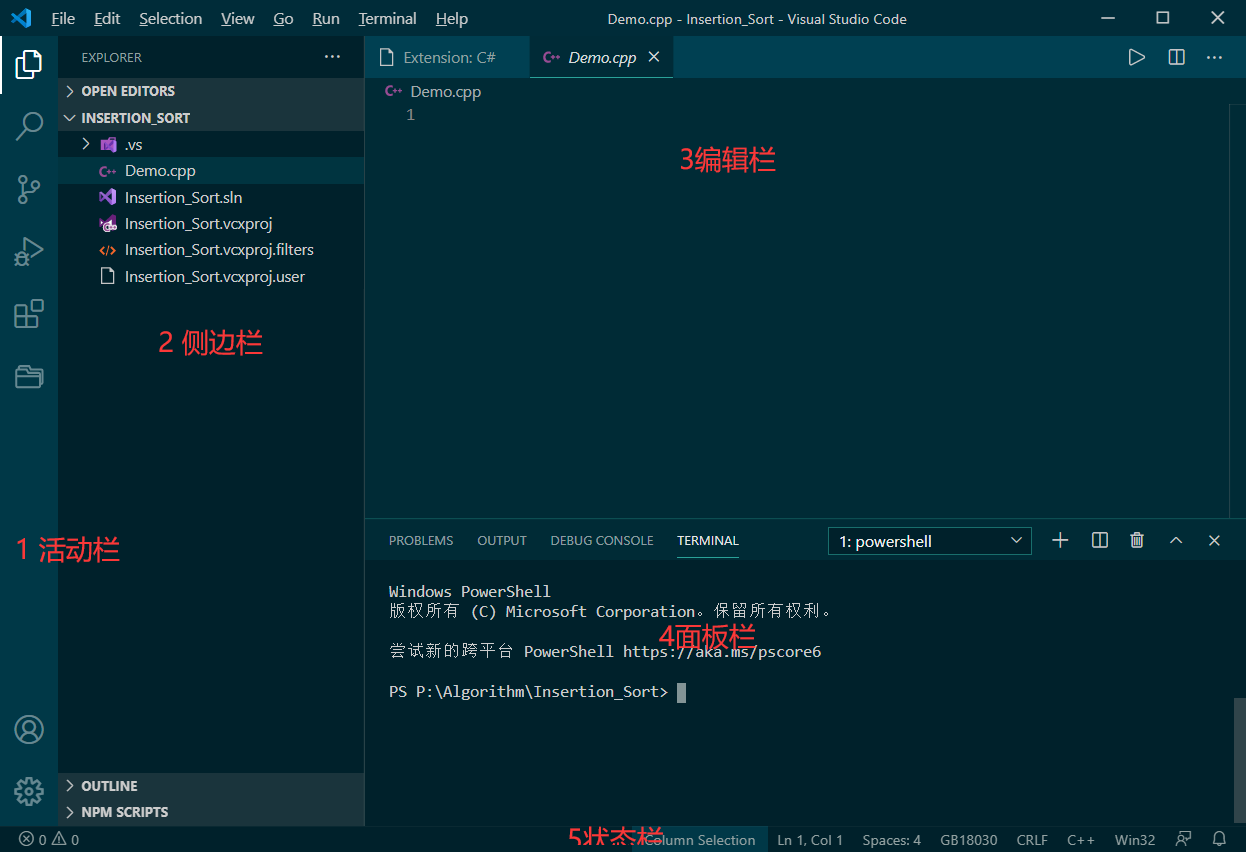Viewport: 1246px width, 852px height.
Task: Open editor More Actions ellipsis
Action: (1214, 57)
